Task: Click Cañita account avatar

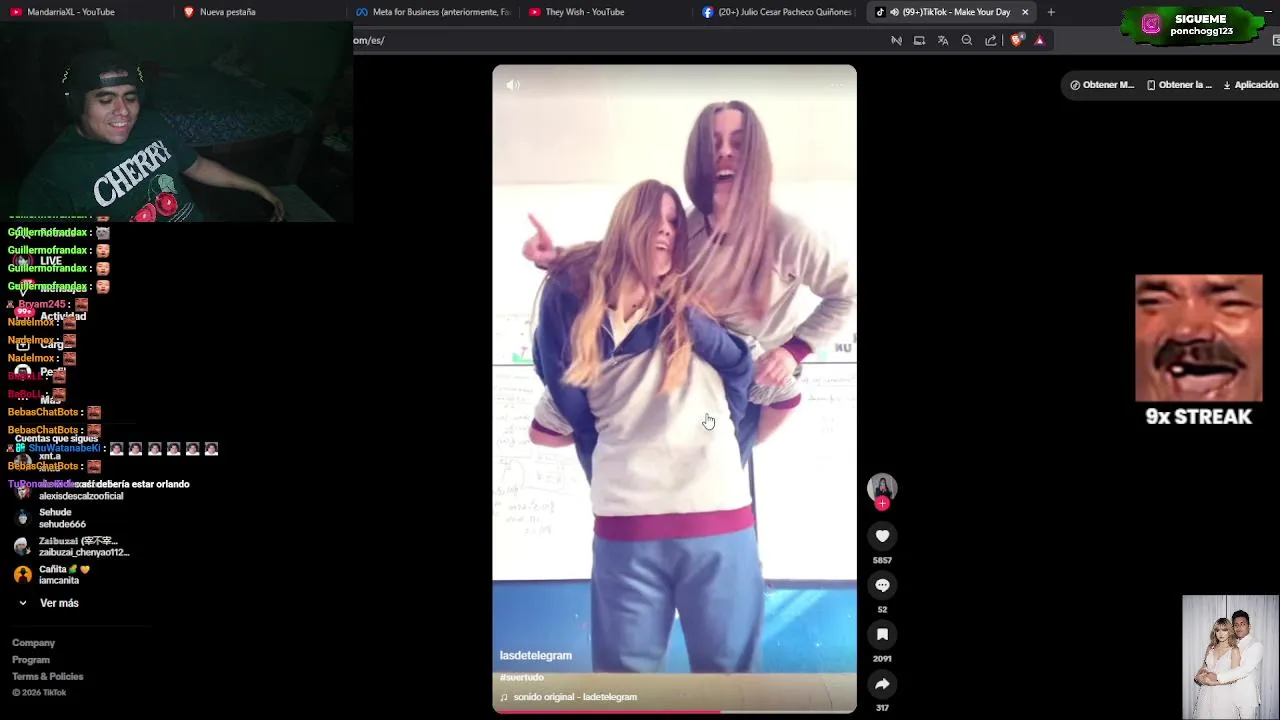Action: (x=23, y=575)
